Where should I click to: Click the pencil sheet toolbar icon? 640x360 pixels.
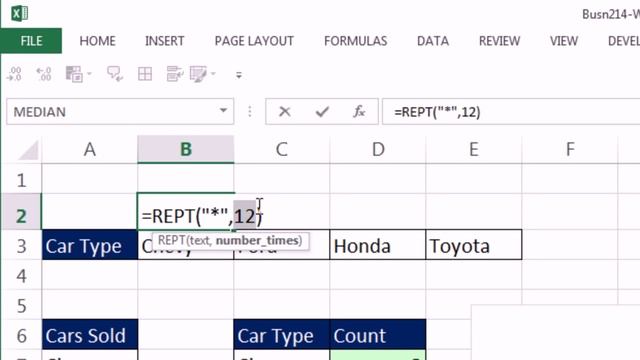199,74
